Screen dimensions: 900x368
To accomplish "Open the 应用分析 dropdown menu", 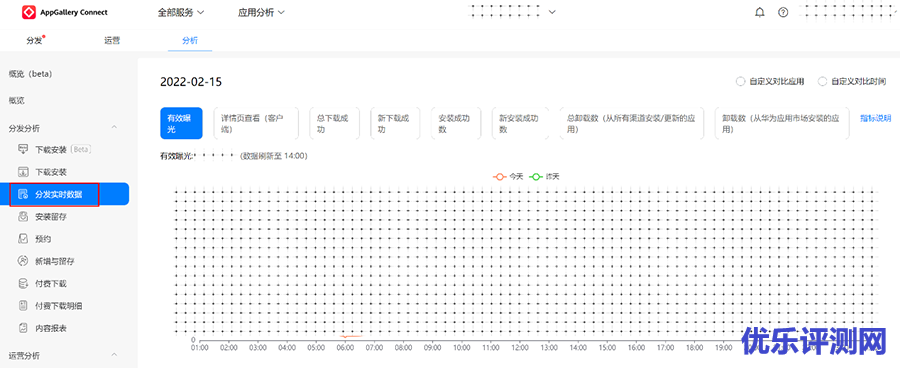I will pyautogui.click(x=261, y=12).
